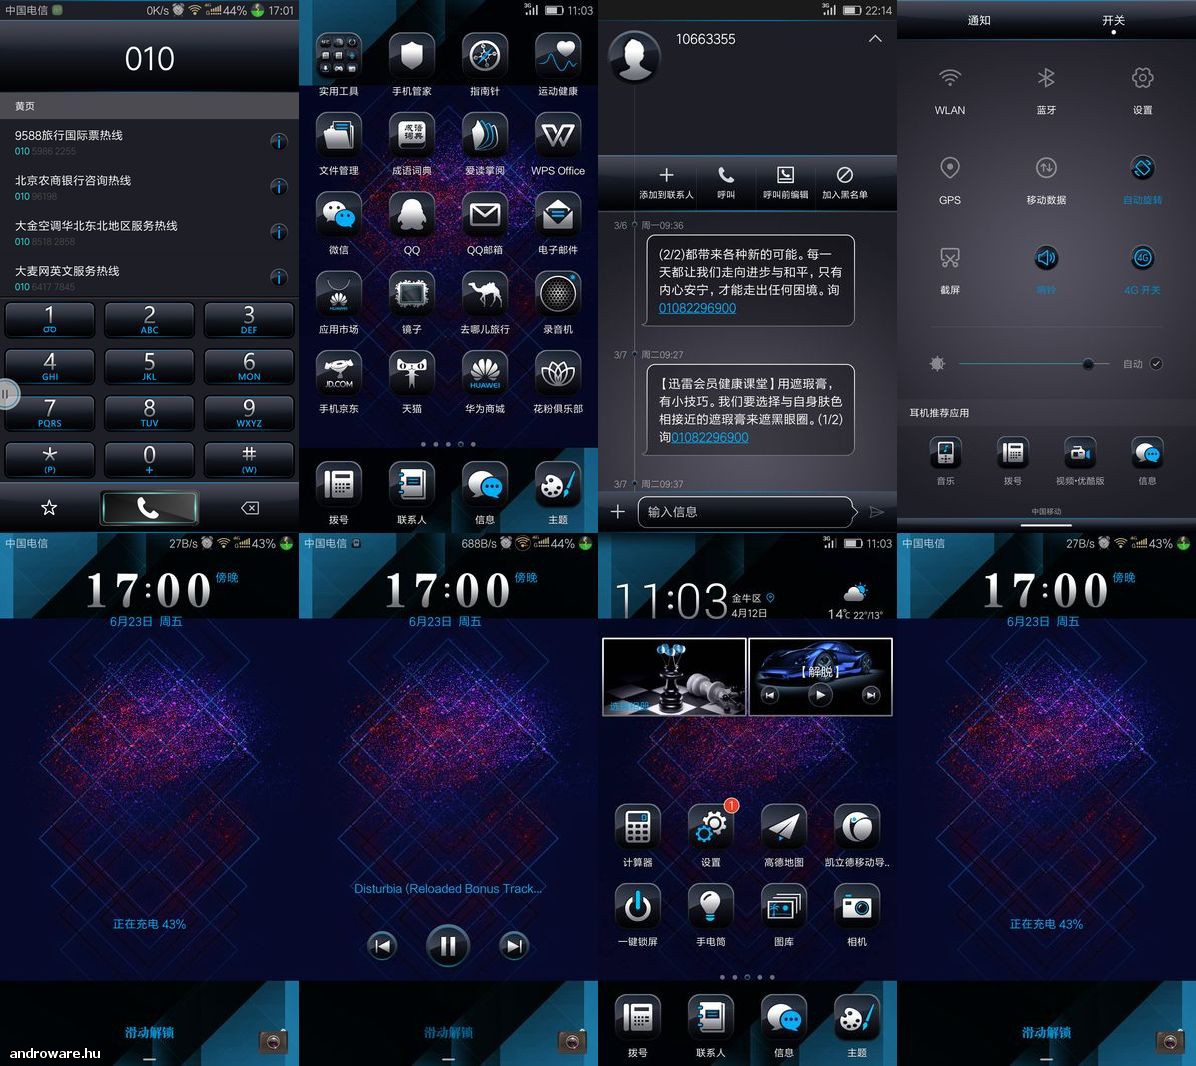Image resolution: width=1196 pixels, height=1066 pixels.
Task: Switch to the 开关 switches tab
Action: coord(1114,21)
